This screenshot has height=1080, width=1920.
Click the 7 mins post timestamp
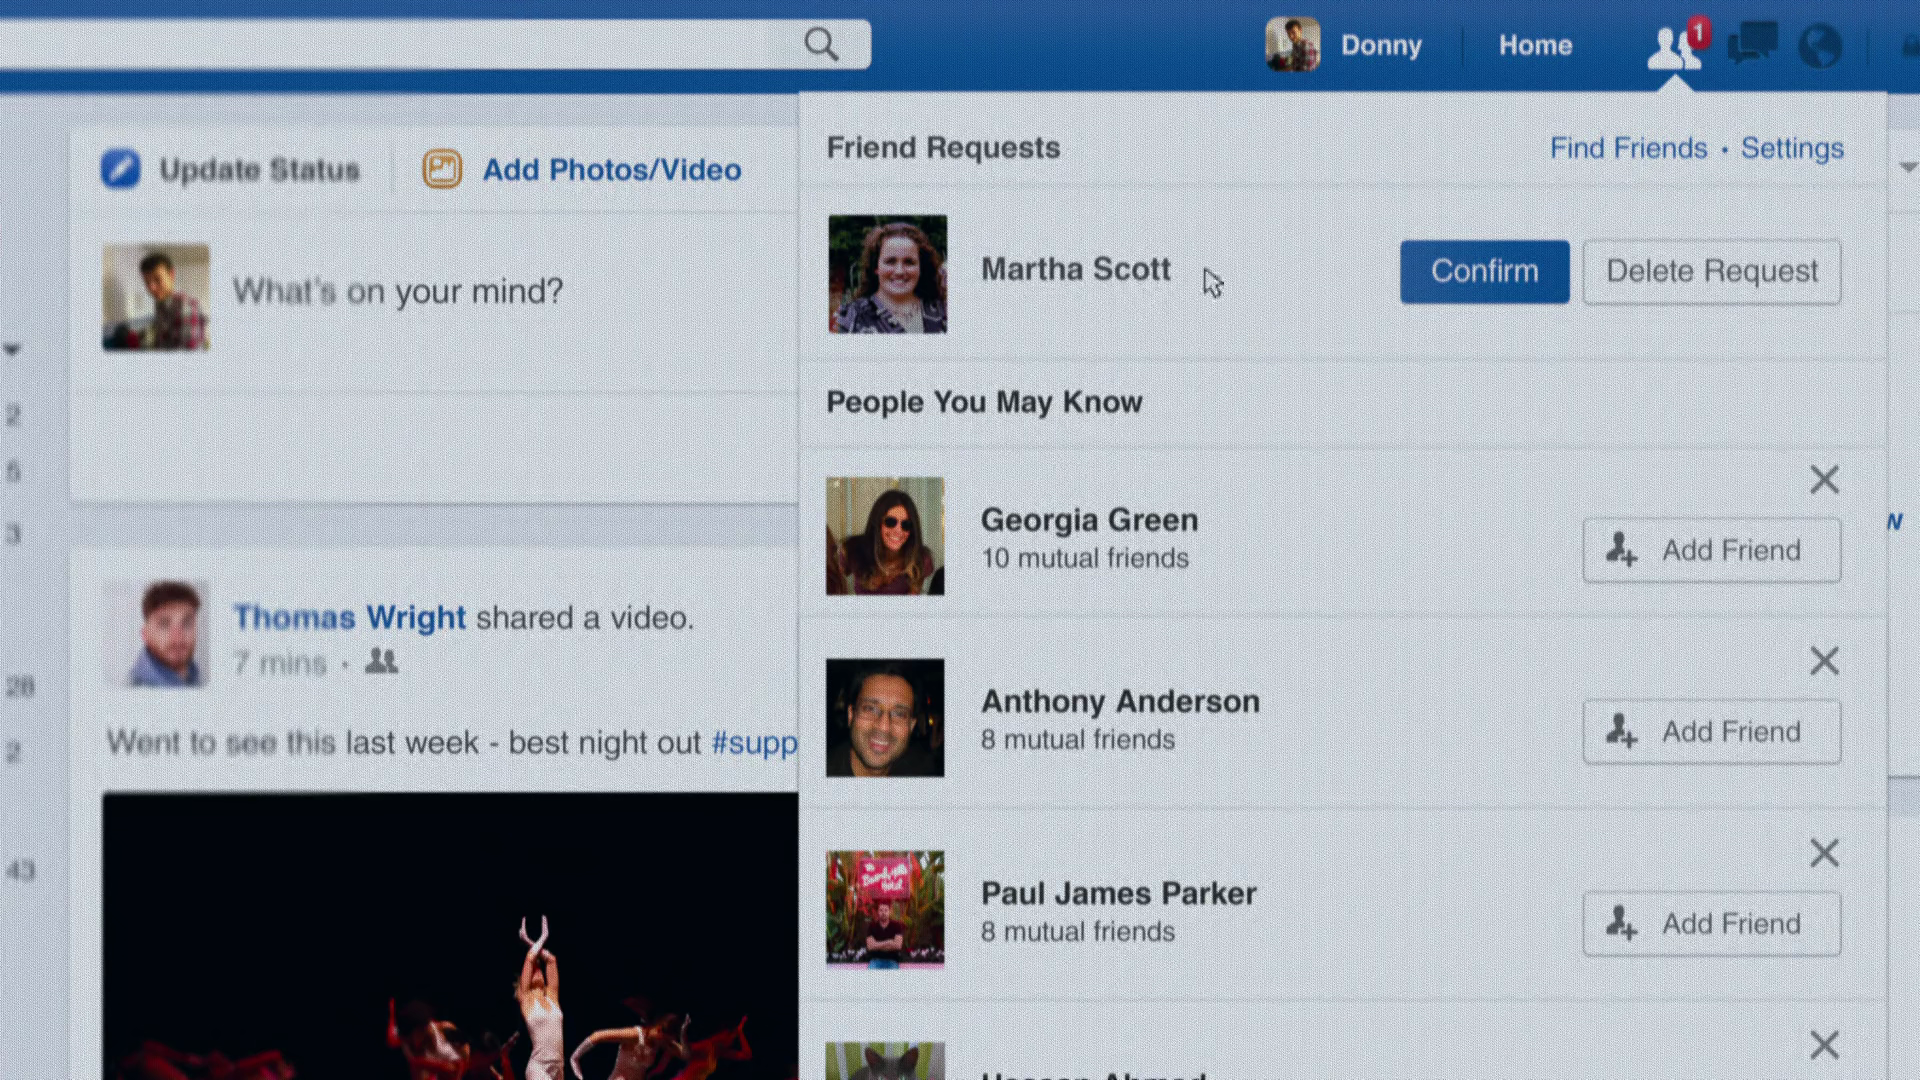pyautogui.click(x=280, y=663)
